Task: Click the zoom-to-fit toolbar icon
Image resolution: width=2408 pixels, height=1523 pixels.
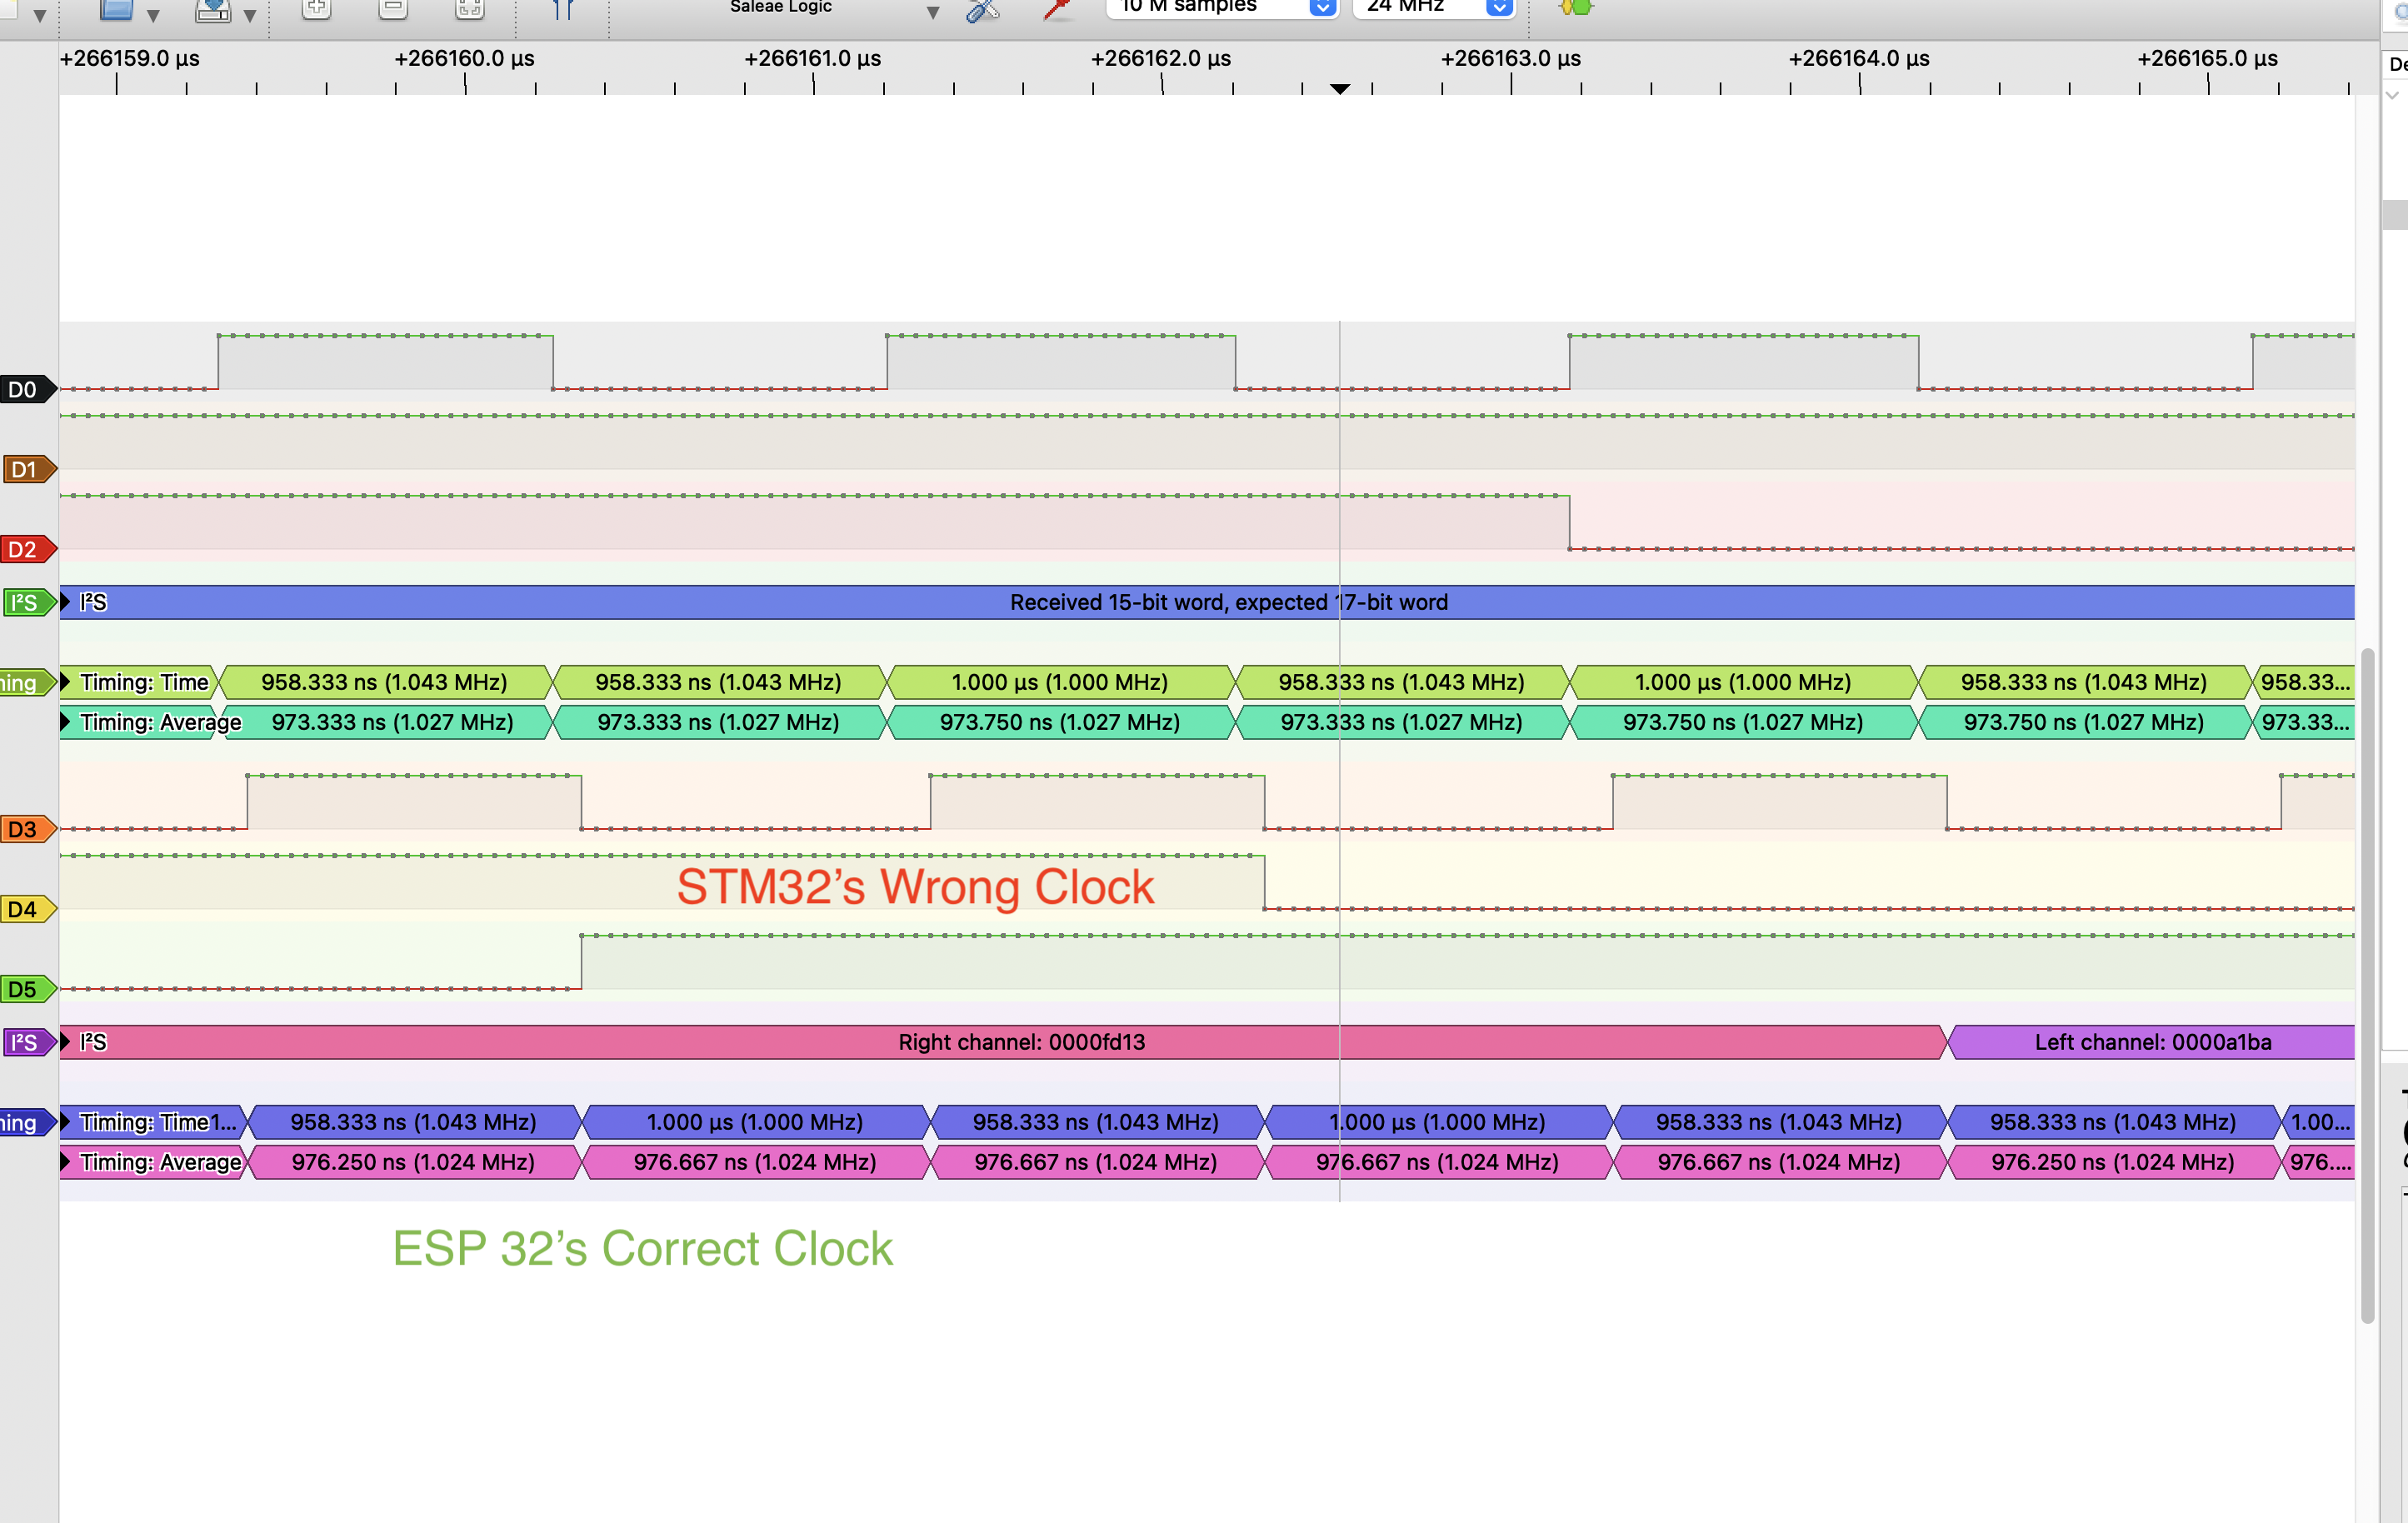Action: tap(469, 8)
